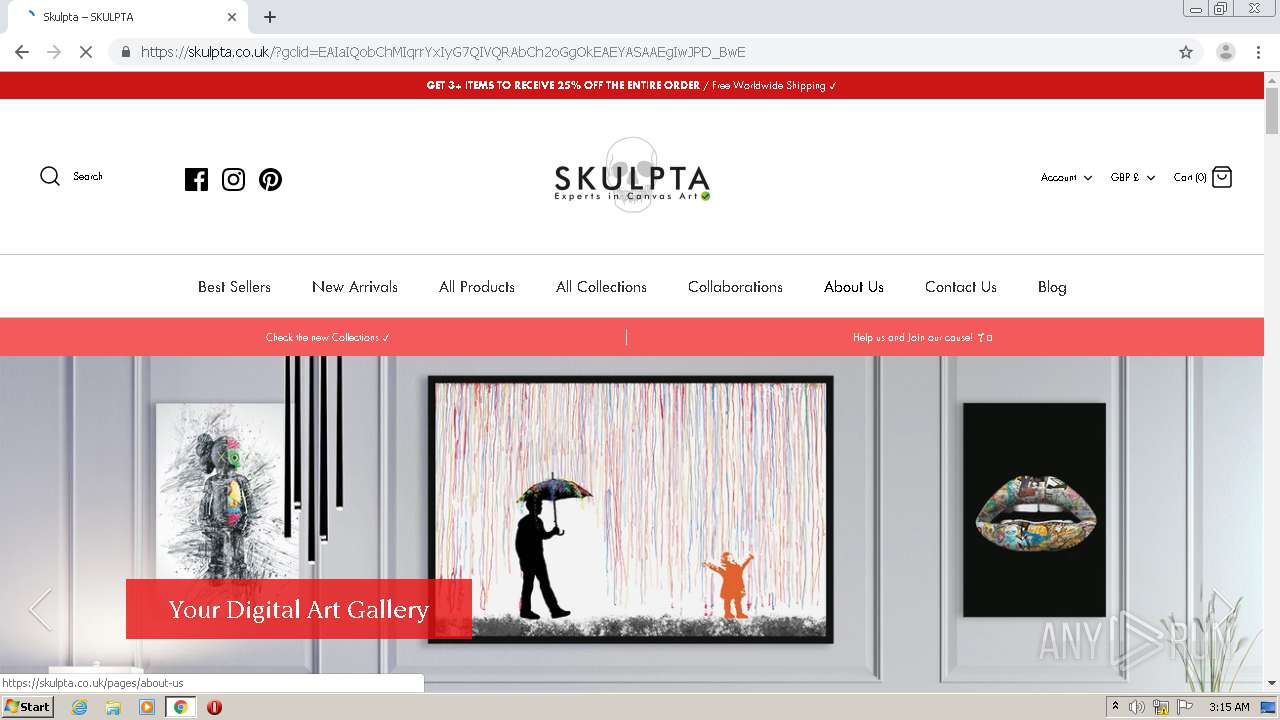This screenshot has width=1280, height=720.
Task: View site security padlock info
Action: coord(125,52)
